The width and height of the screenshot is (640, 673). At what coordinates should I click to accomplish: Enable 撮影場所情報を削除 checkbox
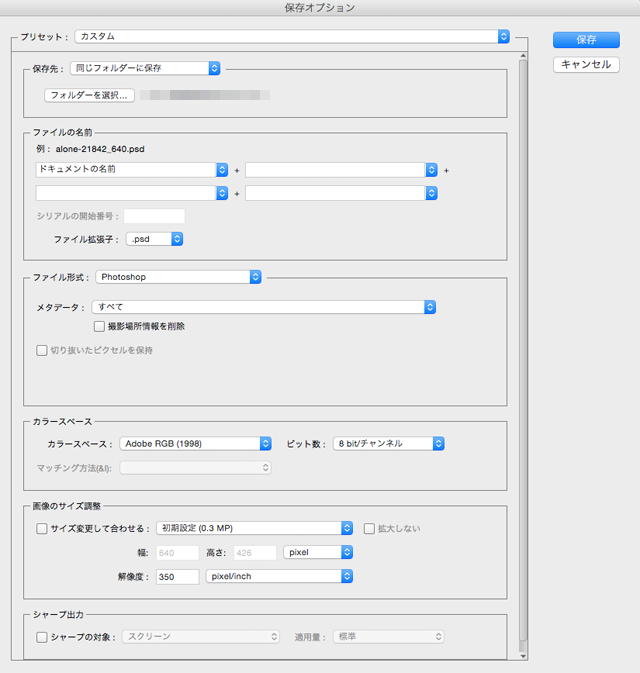tap(99, 326)
